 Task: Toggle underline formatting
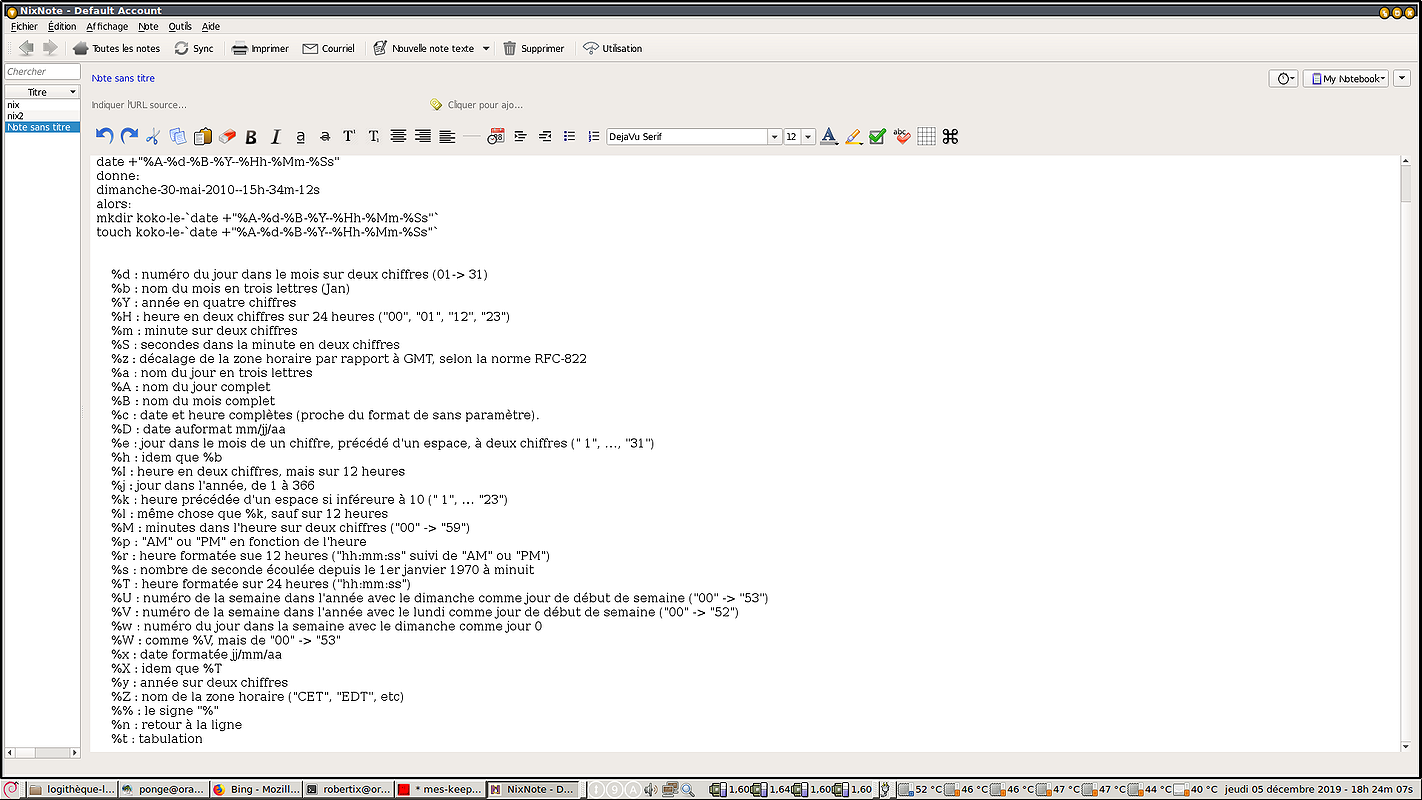point(300,136)
